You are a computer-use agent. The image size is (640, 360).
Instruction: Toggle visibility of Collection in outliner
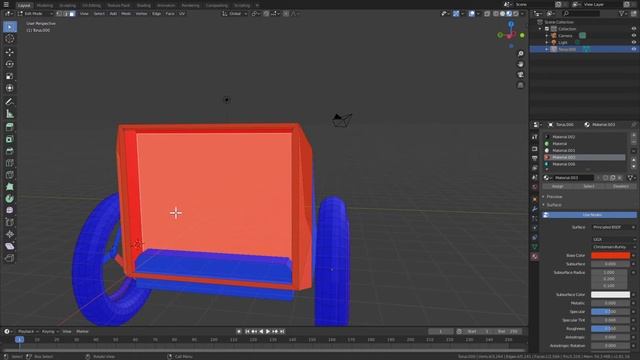(633, 29)
